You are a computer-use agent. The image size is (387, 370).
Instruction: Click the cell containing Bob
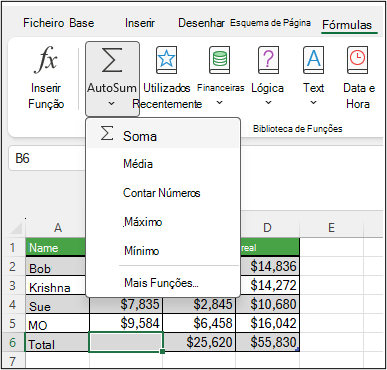pyautogui.click(x=56, y=267)
